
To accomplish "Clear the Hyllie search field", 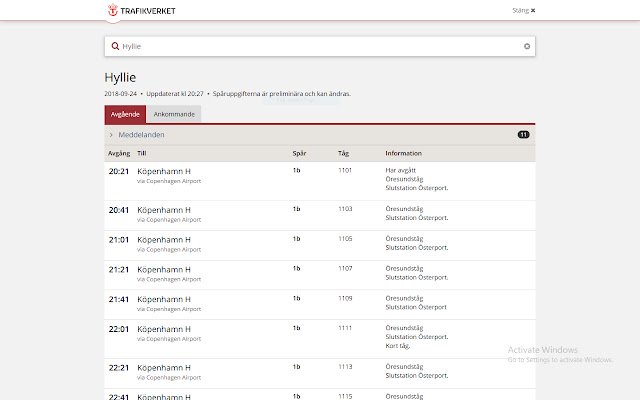I will (x=527, y=47).
